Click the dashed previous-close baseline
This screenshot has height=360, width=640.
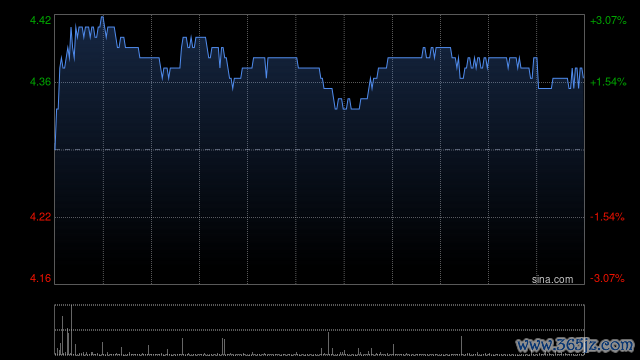[x=320, y=150]
